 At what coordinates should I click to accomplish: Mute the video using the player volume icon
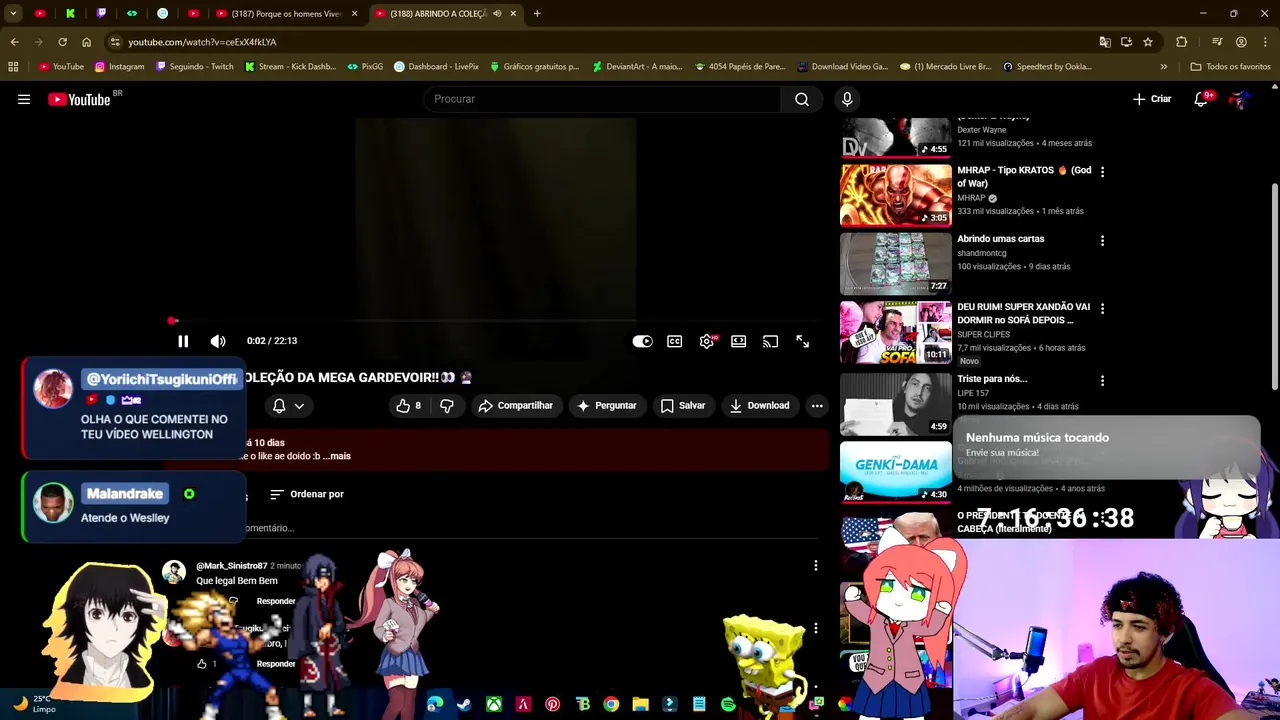pos(218,341)
